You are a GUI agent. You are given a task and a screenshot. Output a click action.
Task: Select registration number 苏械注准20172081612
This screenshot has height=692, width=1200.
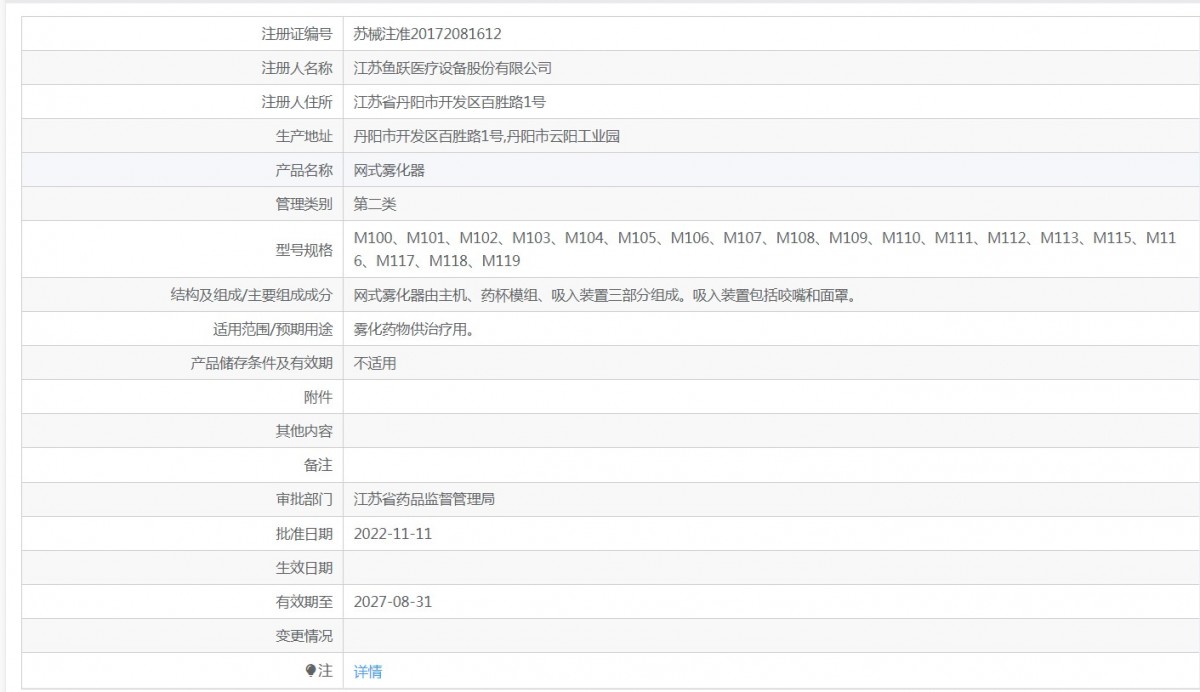coord(428,34)
